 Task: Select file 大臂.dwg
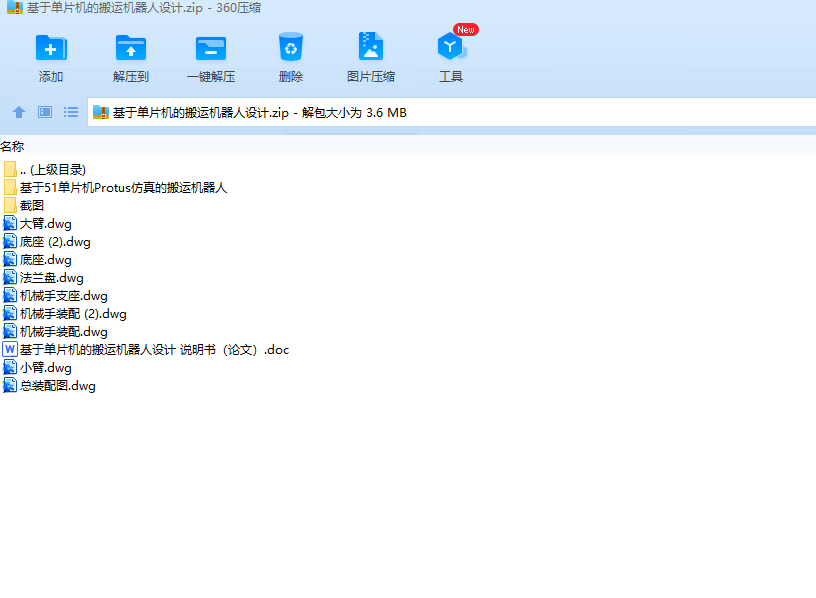pyautogui.click(x=37, y=224)
